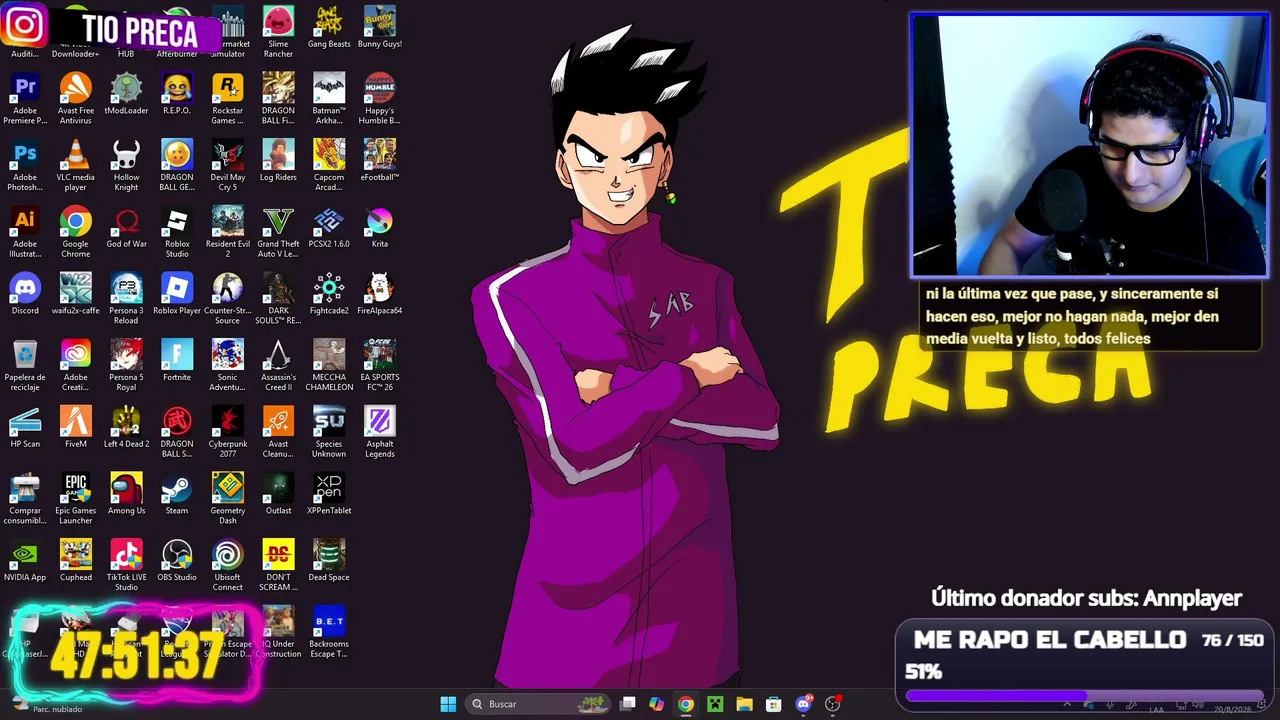Open the Among Us desktop shortcut
The width and height of the screenshot is (1280, 720).
coord(126,494)
